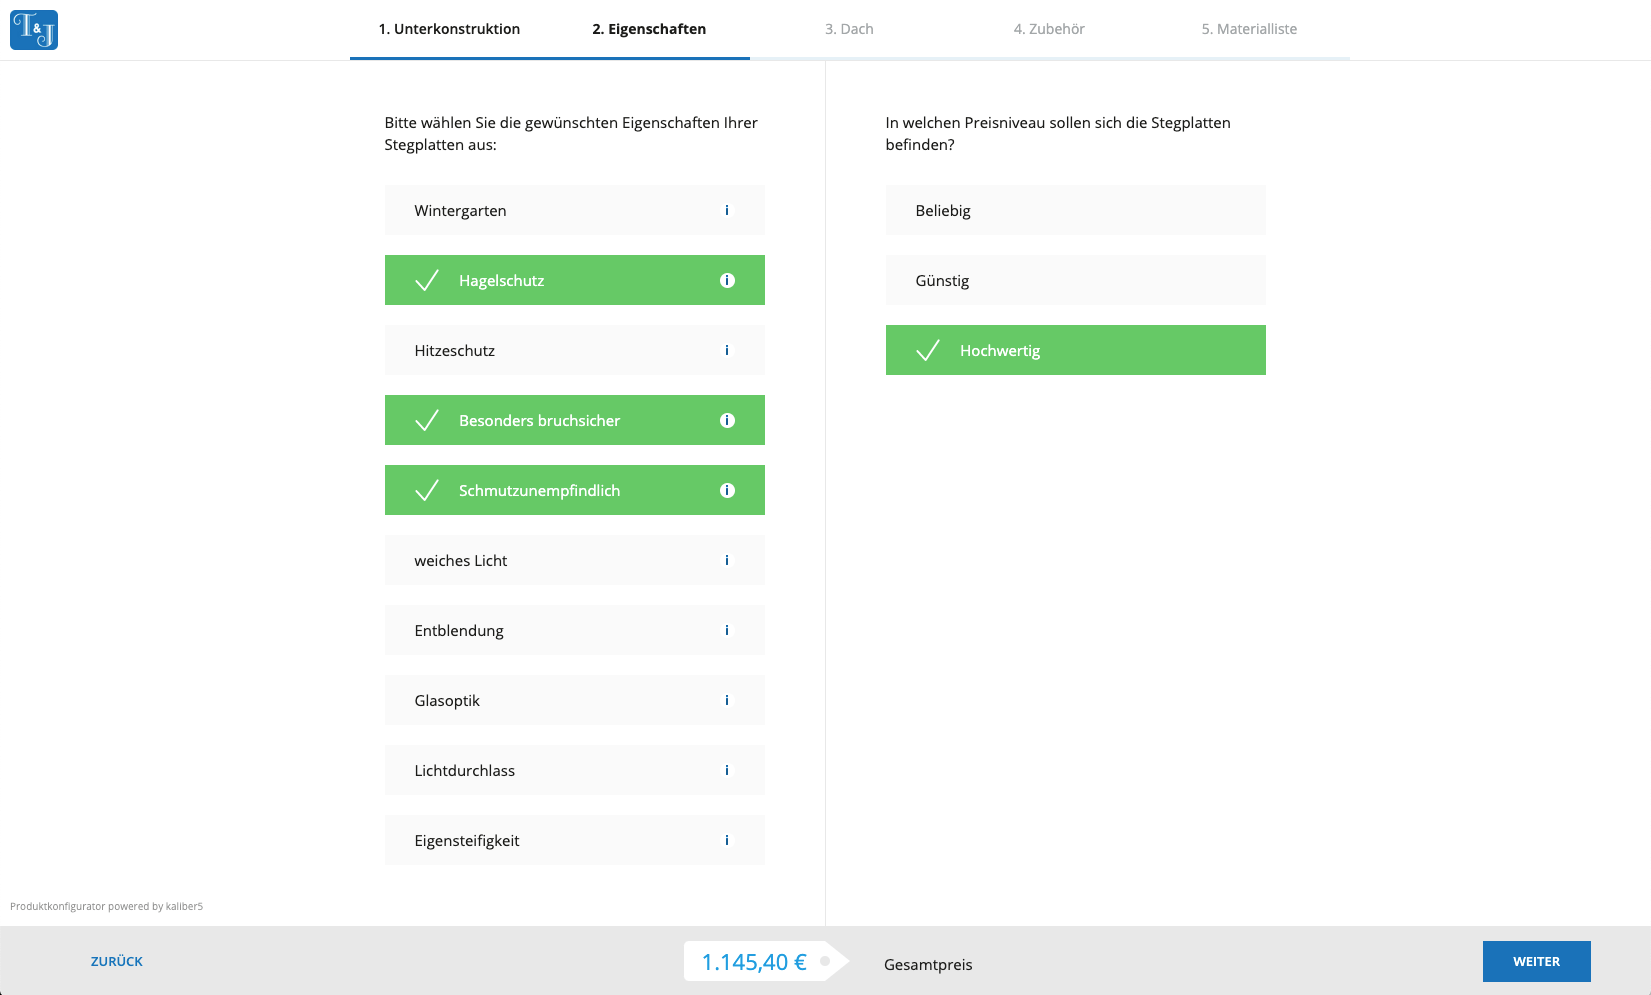1651x995 pixels.
Task: Switch to step 4. Zubehör
Action: (1049, 29)
